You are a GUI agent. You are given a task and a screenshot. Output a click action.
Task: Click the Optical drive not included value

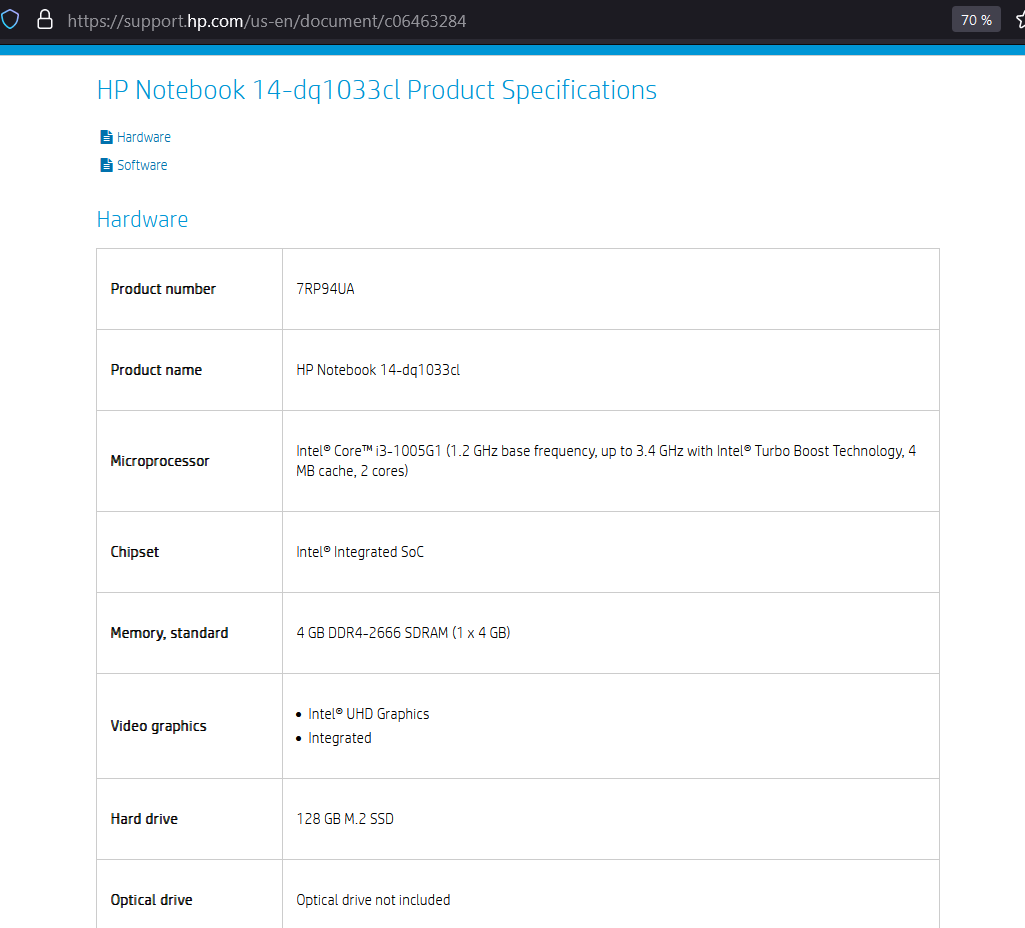(373, 900)
